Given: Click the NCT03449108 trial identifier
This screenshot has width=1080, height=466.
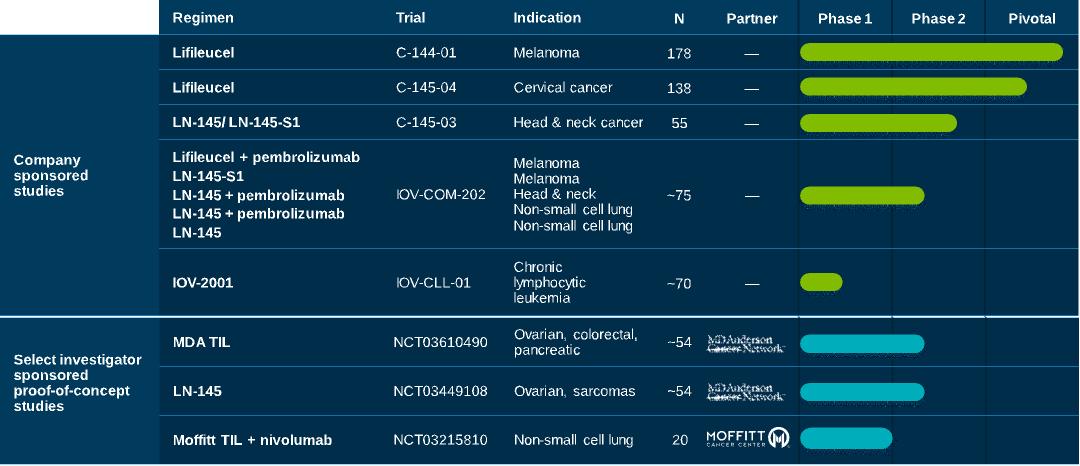Looking at the screenshot, I should 440,391.
